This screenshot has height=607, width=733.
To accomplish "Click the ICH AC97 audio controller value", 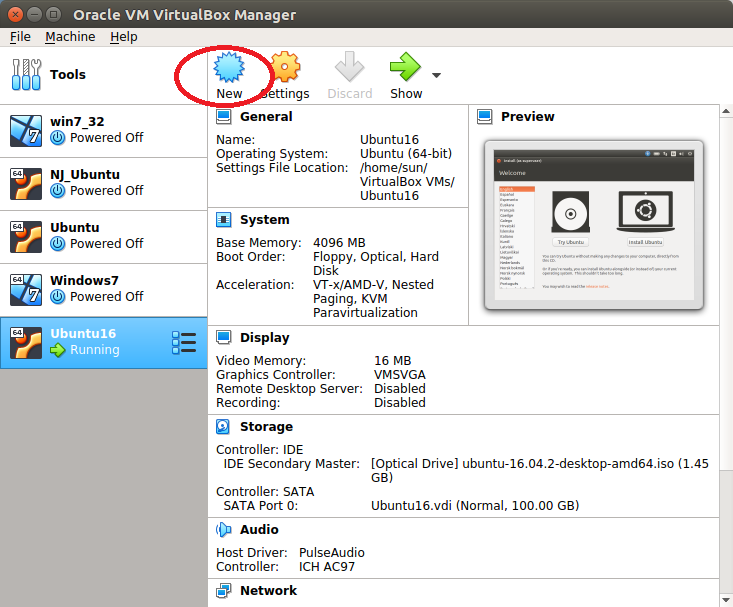I will [x=327, y=566].
